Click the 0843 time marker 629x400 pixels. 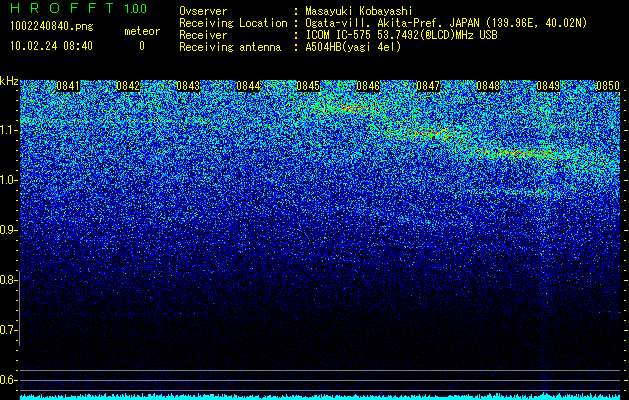pyautogui.click(x=188, y=86)
